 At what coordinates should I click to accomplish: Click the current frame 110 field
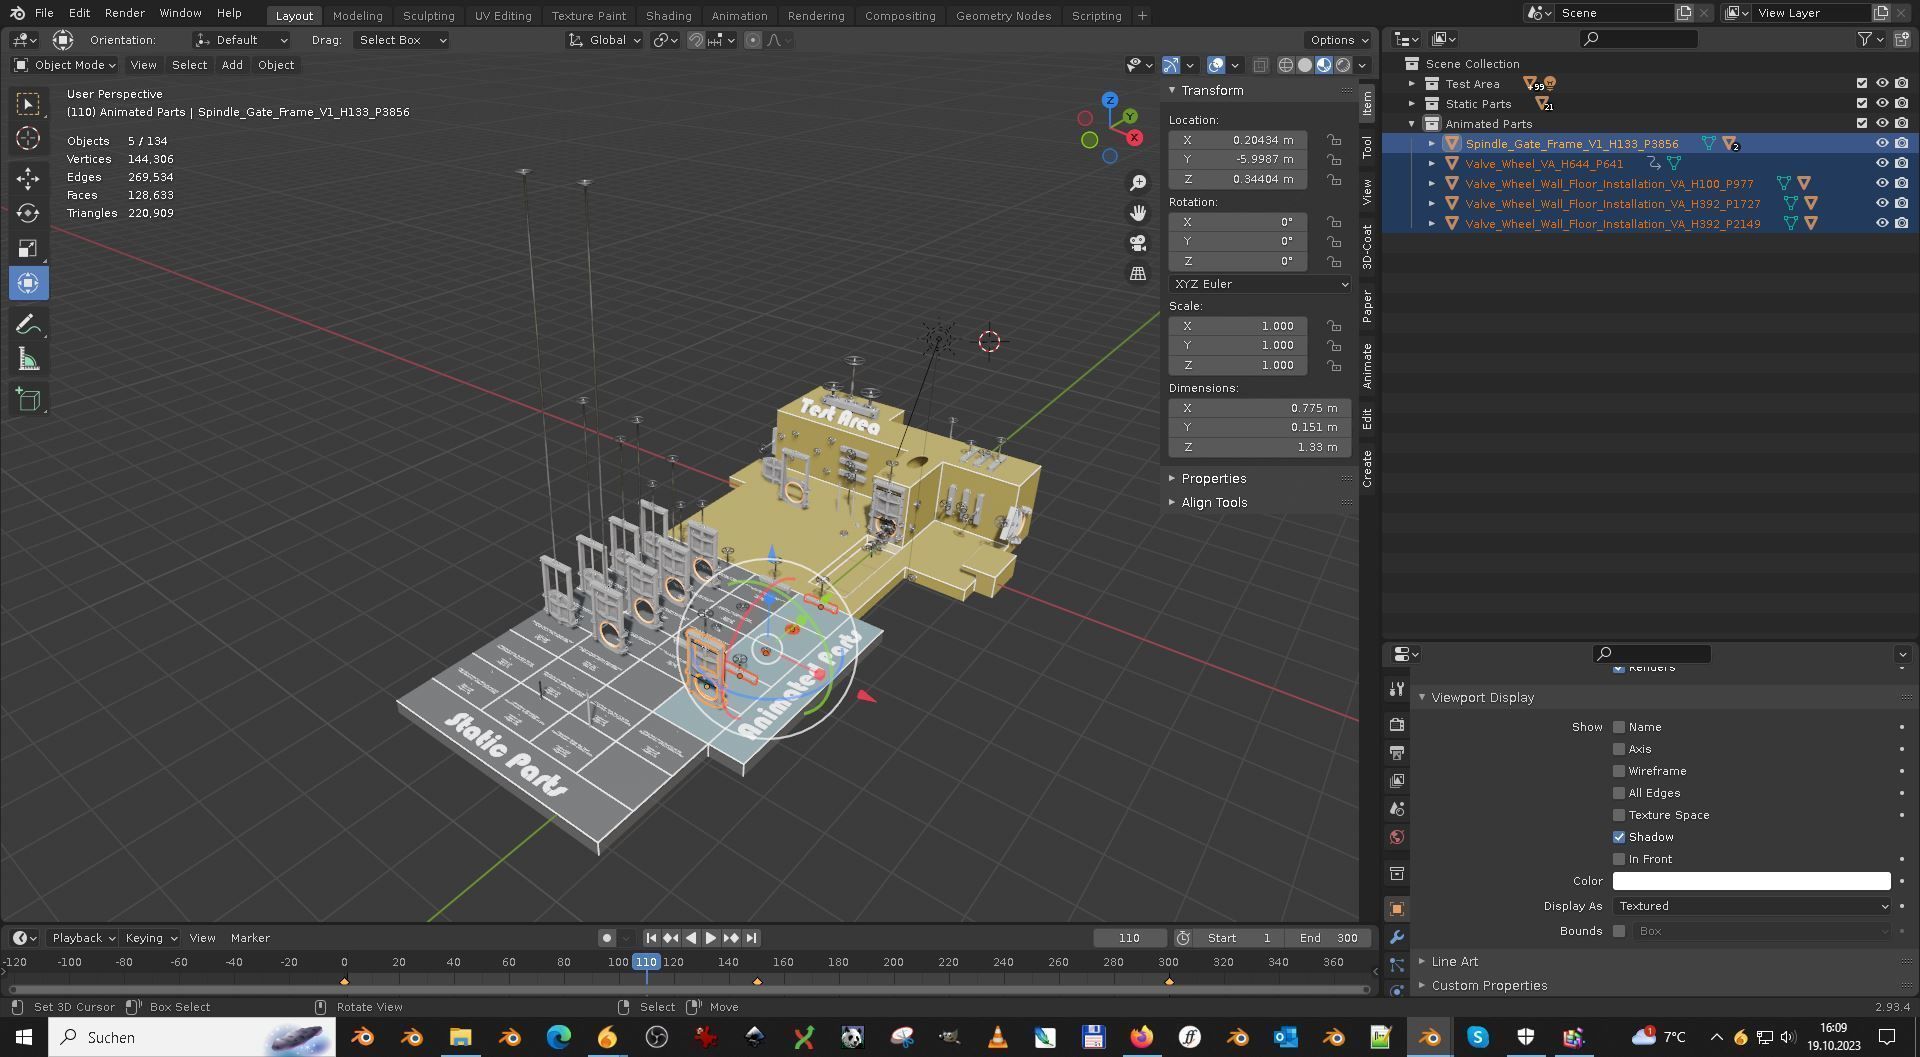point(1129,938)
